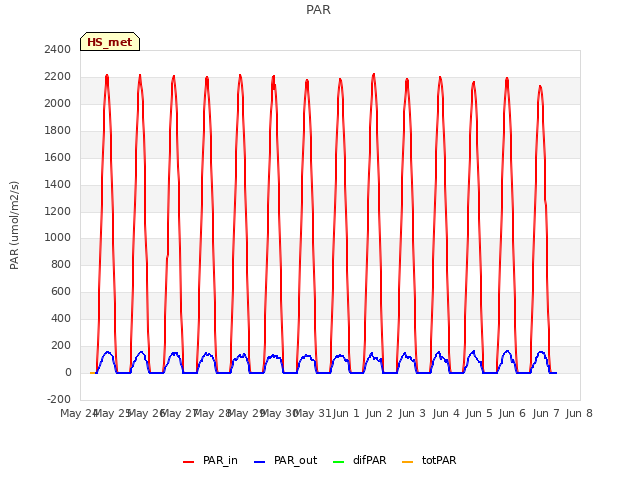The width and height of the screenshot is (640, 480).
Task: Click the 200 y-axis tick label
Action: pos(61,345)
